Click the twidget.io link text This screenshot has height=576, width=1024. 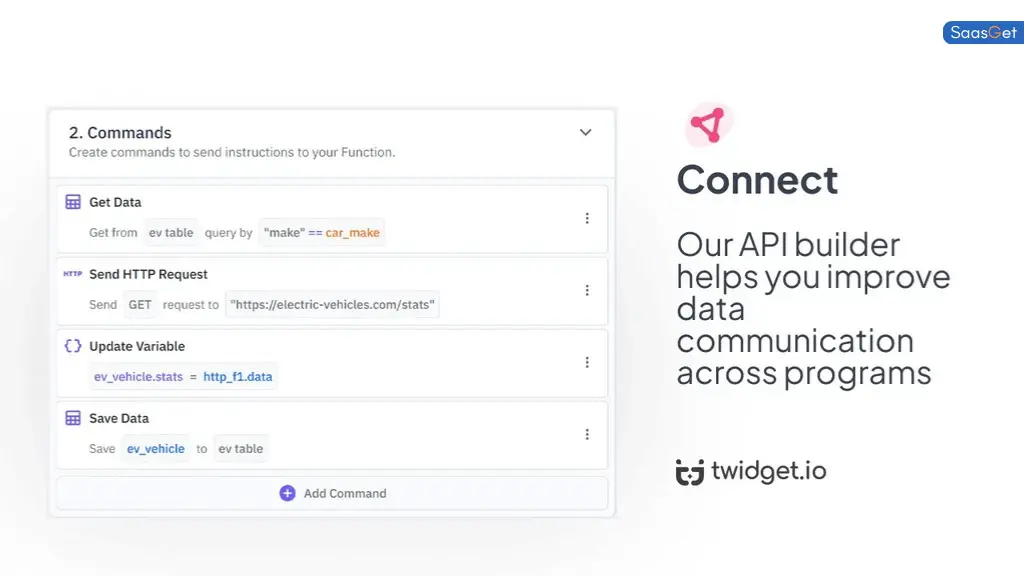point(770,471)
